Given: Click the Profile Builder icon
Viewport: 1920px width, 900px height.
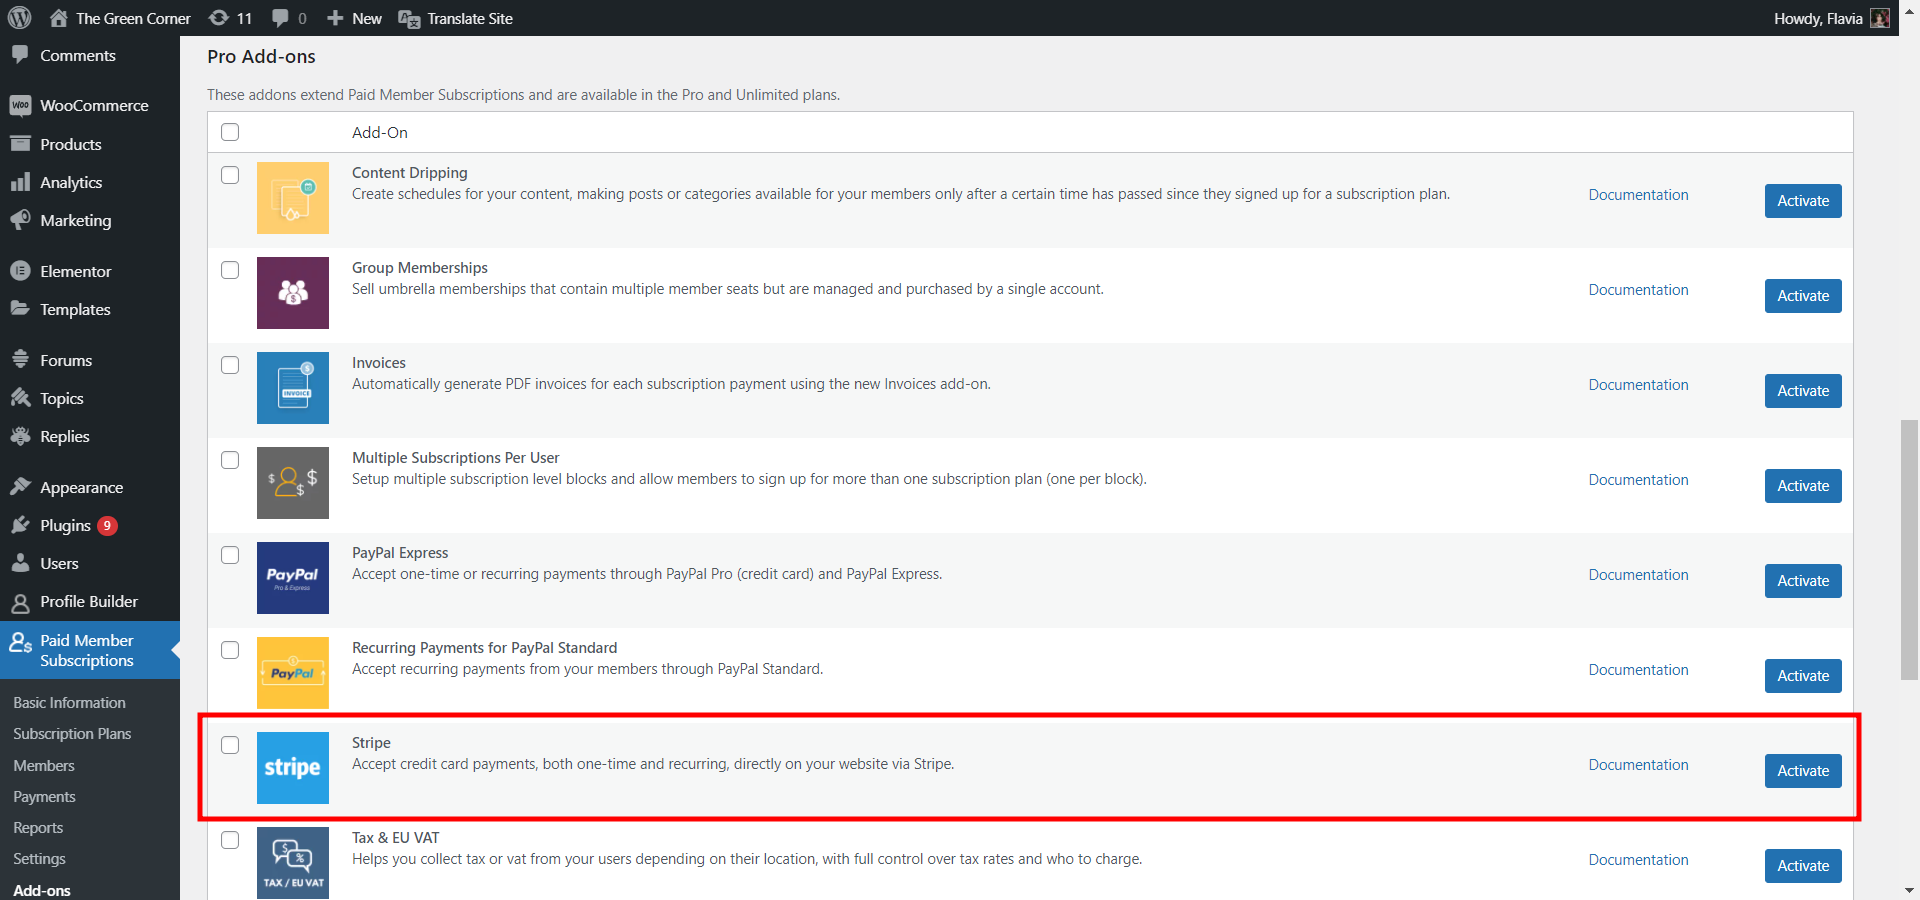Looking at the screenshot, I should tap(20, 602).
